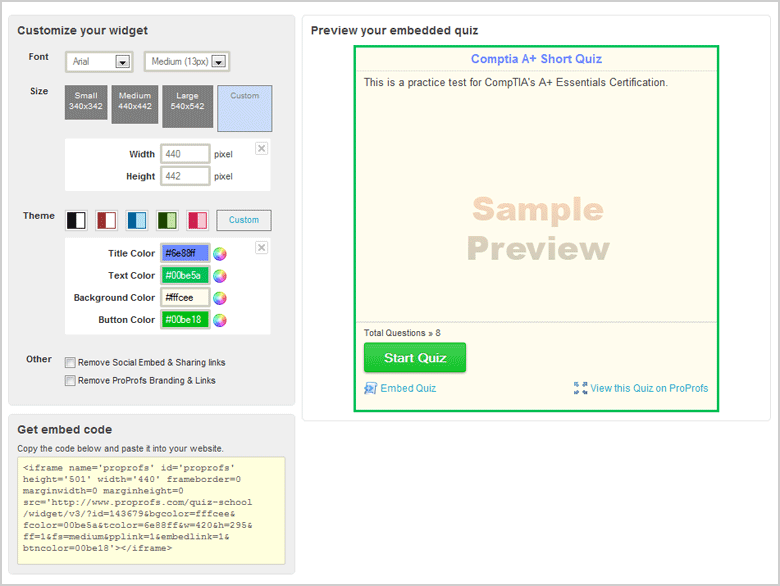
Task: Click the Embed Quiz icon
Action: coord(371,388)
